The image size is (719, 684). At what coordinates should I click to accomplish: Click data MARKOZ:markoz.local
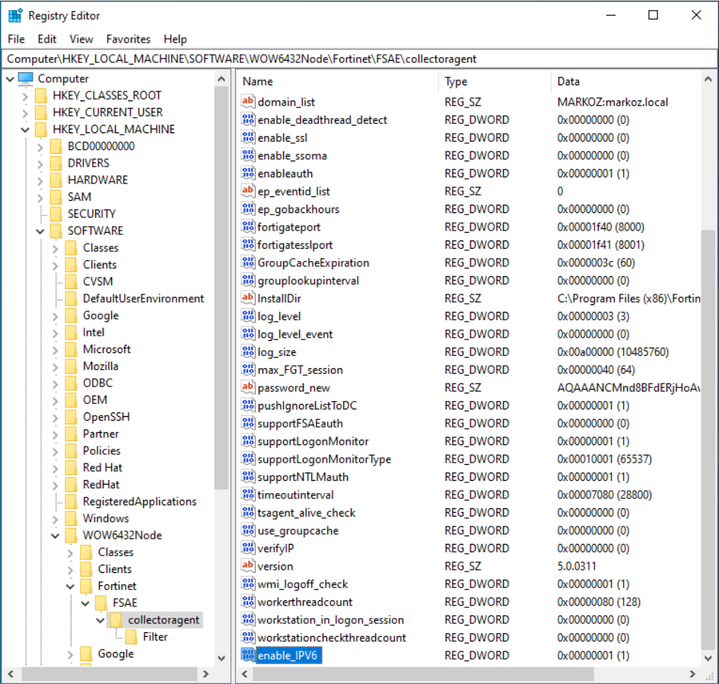pos(613,102)
